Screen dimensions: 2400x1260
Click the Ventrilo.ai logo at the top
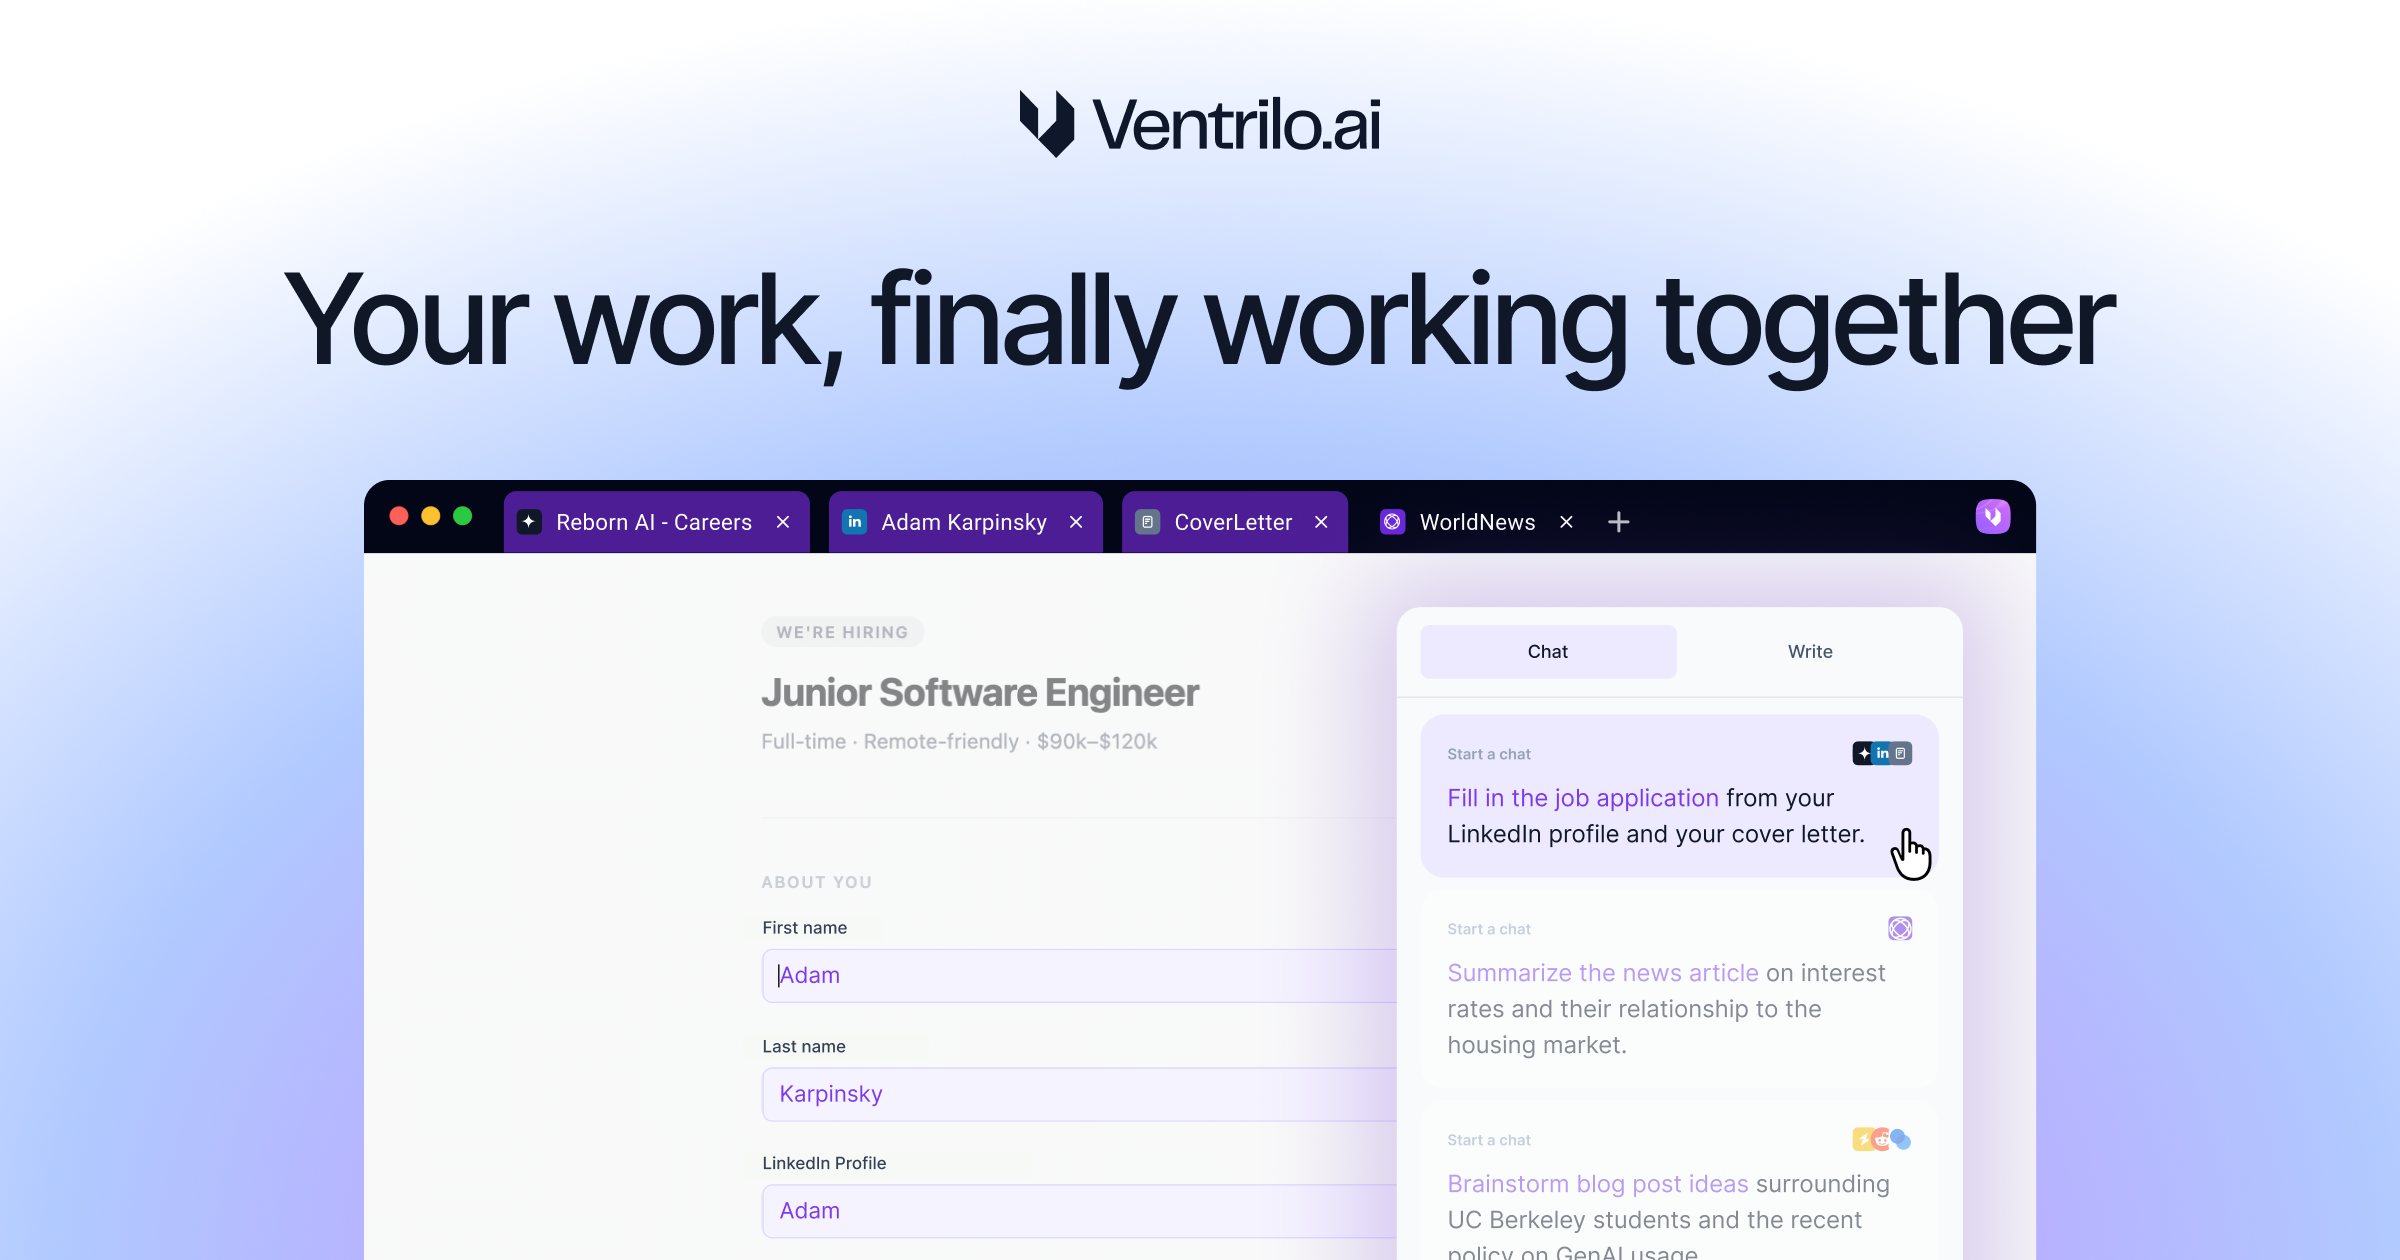tap(1200, 124)
